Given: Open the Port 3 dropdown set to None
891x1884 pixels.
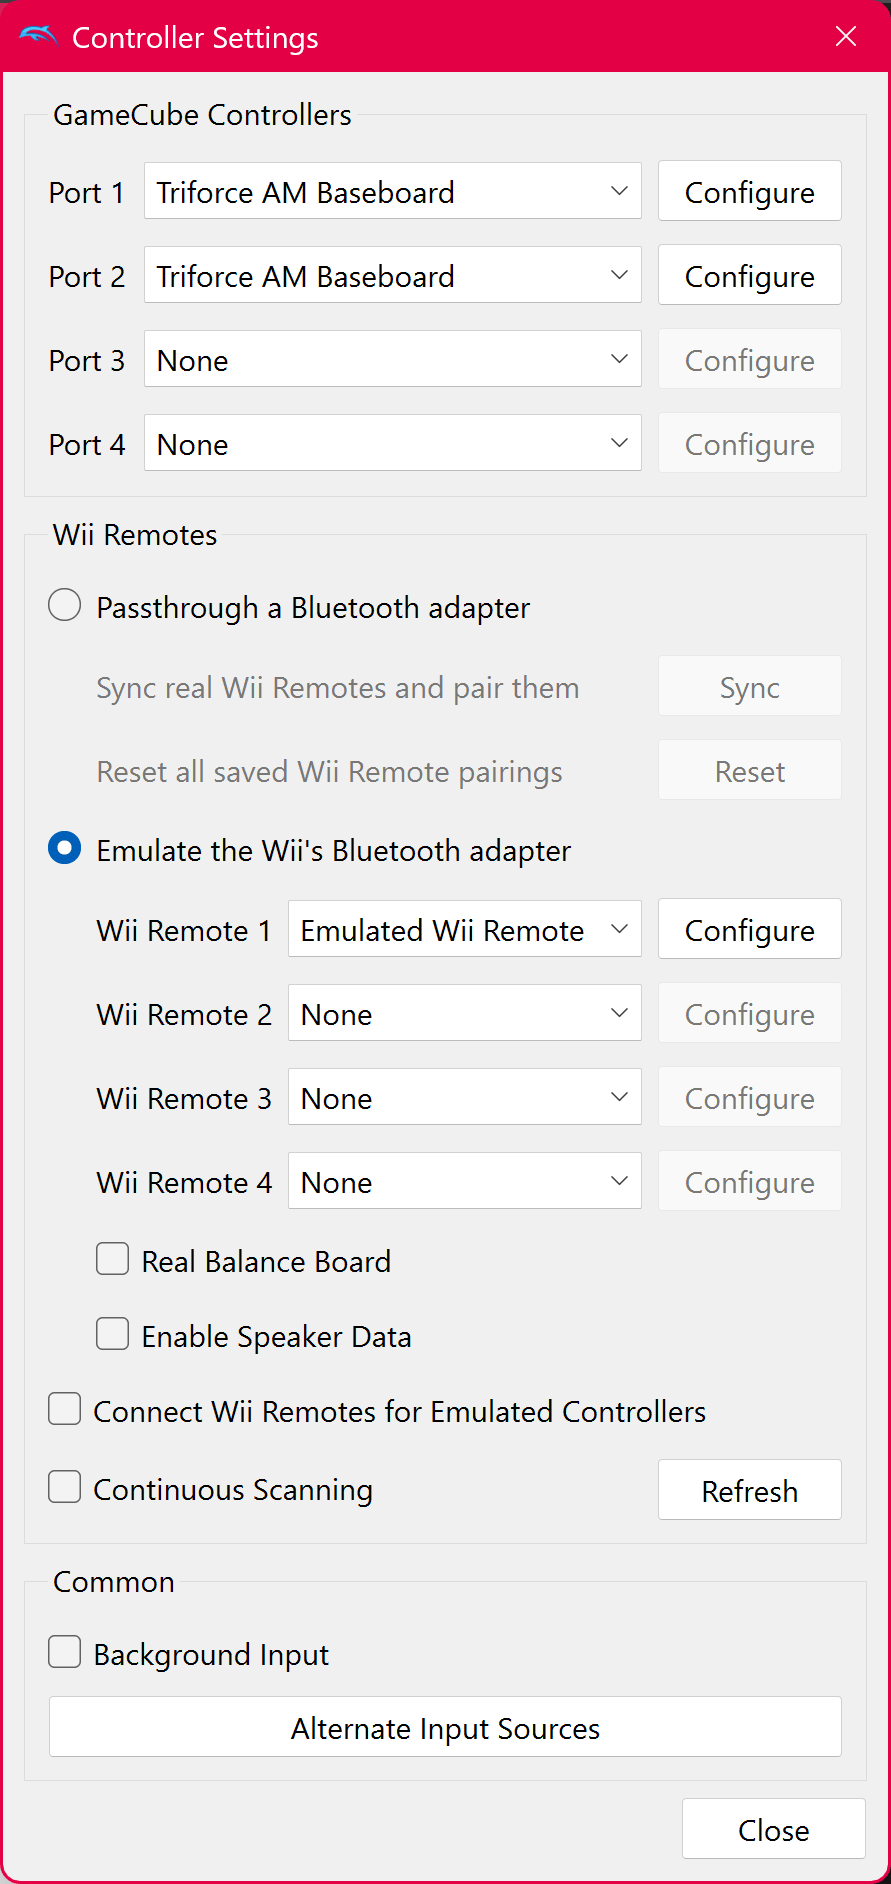Looking at the screenshot, I should click(393, 359).
